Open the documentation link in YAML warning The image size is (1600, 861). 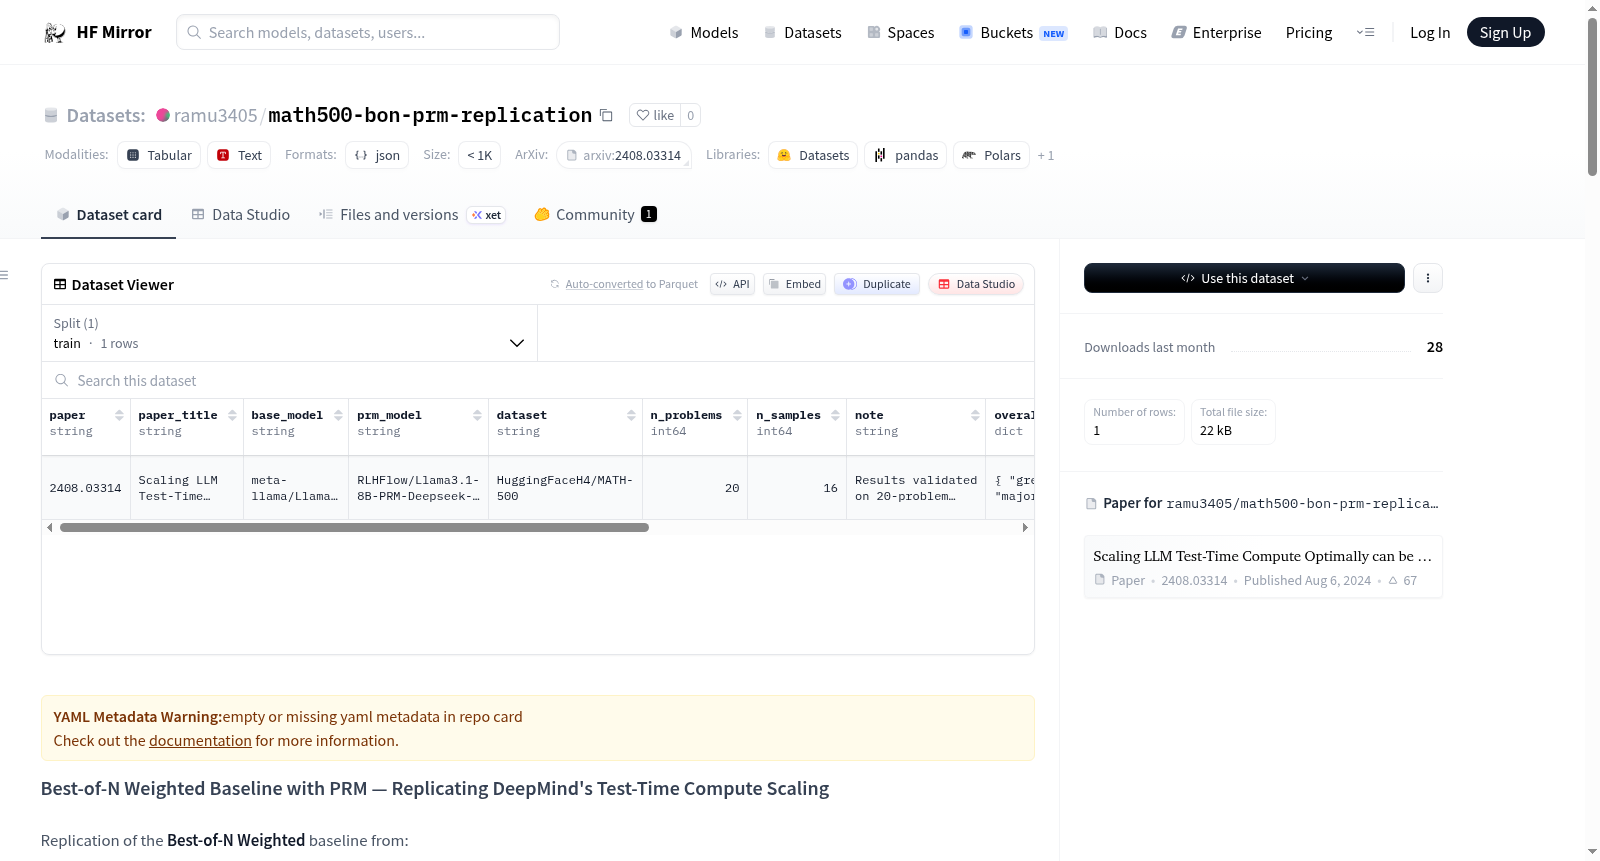(200, 741)
